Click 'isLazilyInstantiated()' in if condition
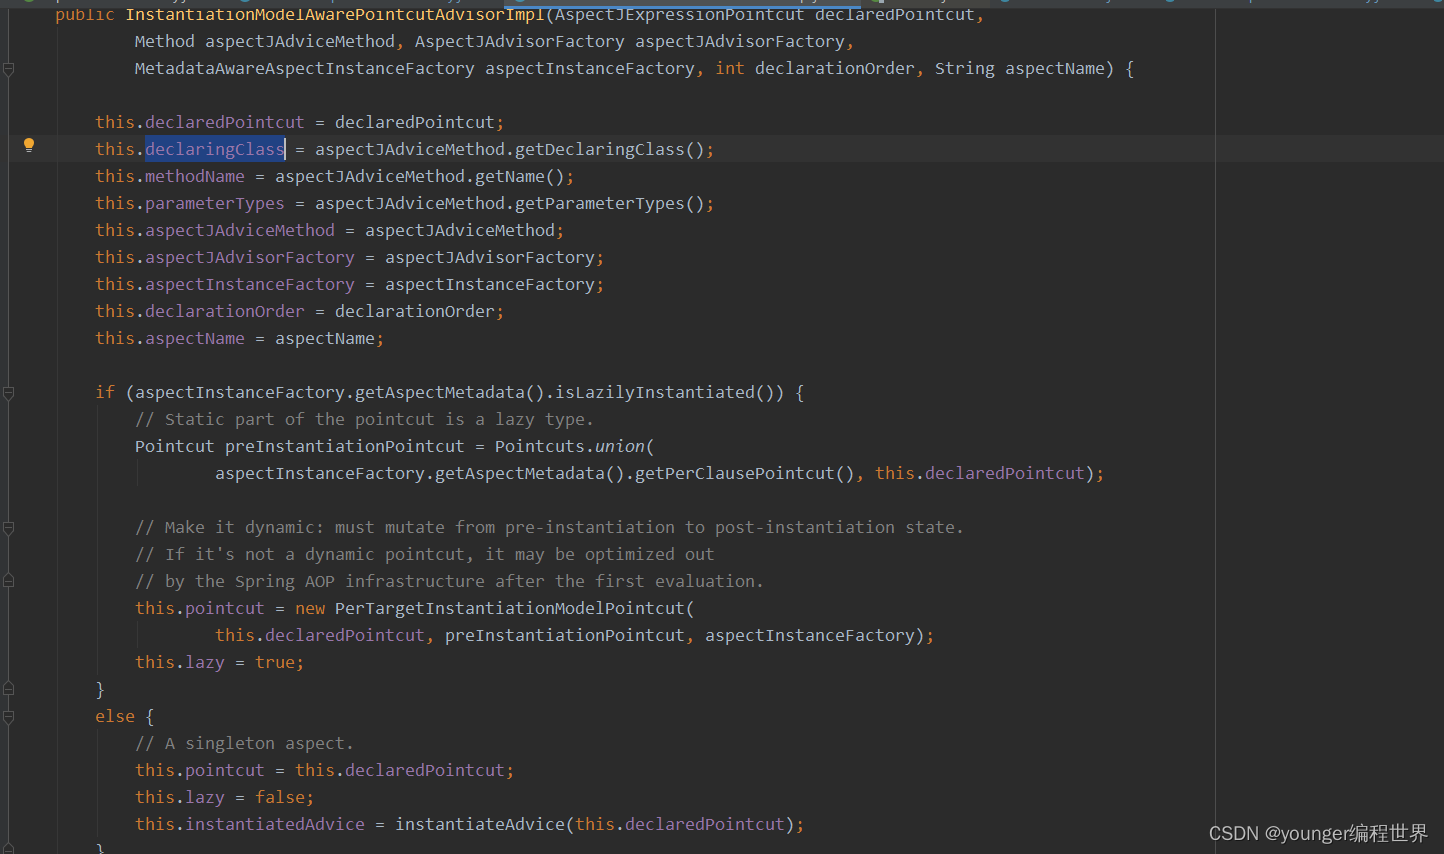This screenshot has width=1444, height=854. 665,392
